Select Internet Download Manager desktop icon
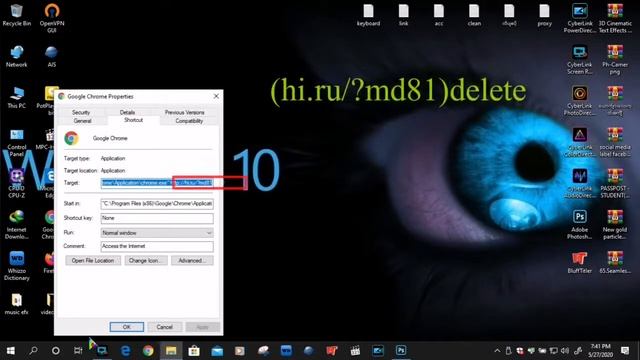 pyautogui.click(x=16, y=224)
